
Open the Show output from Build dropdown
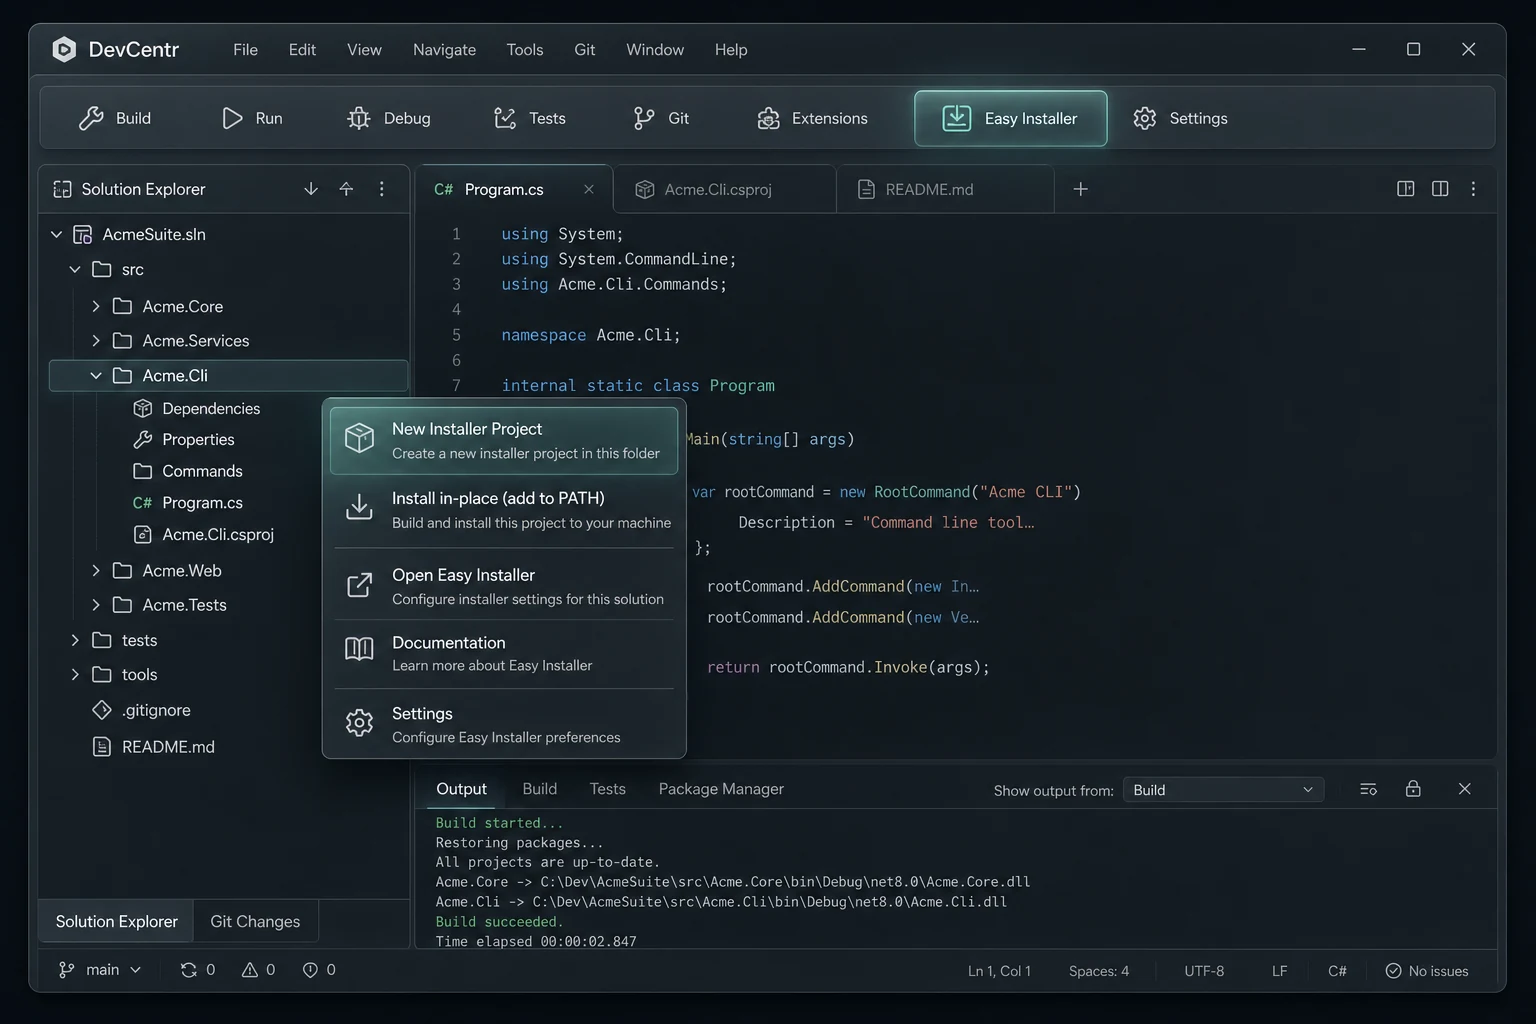coord(1223,790)
